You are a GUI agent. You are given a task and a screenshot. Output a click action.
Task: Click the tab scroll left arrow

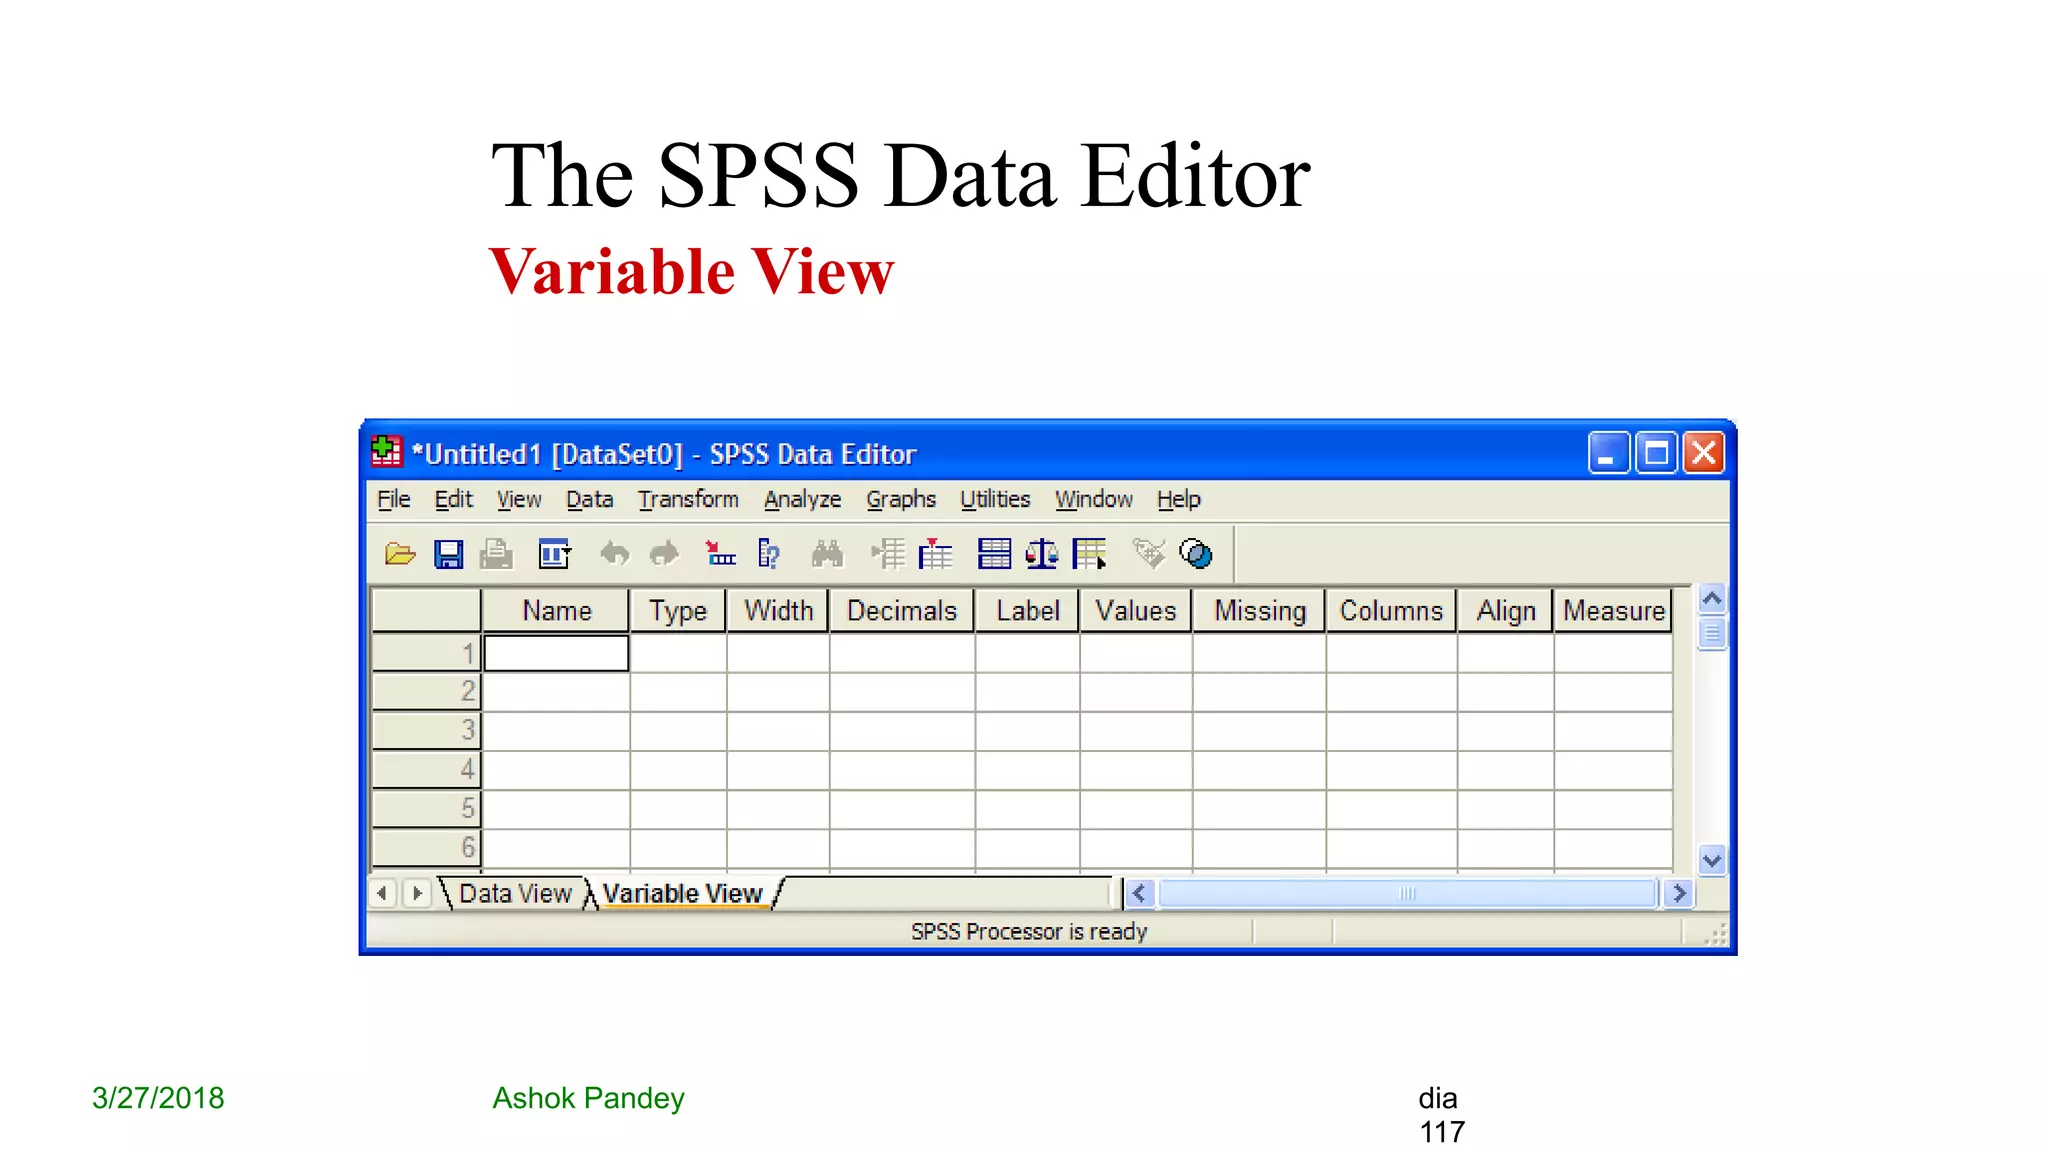point(383,893)
